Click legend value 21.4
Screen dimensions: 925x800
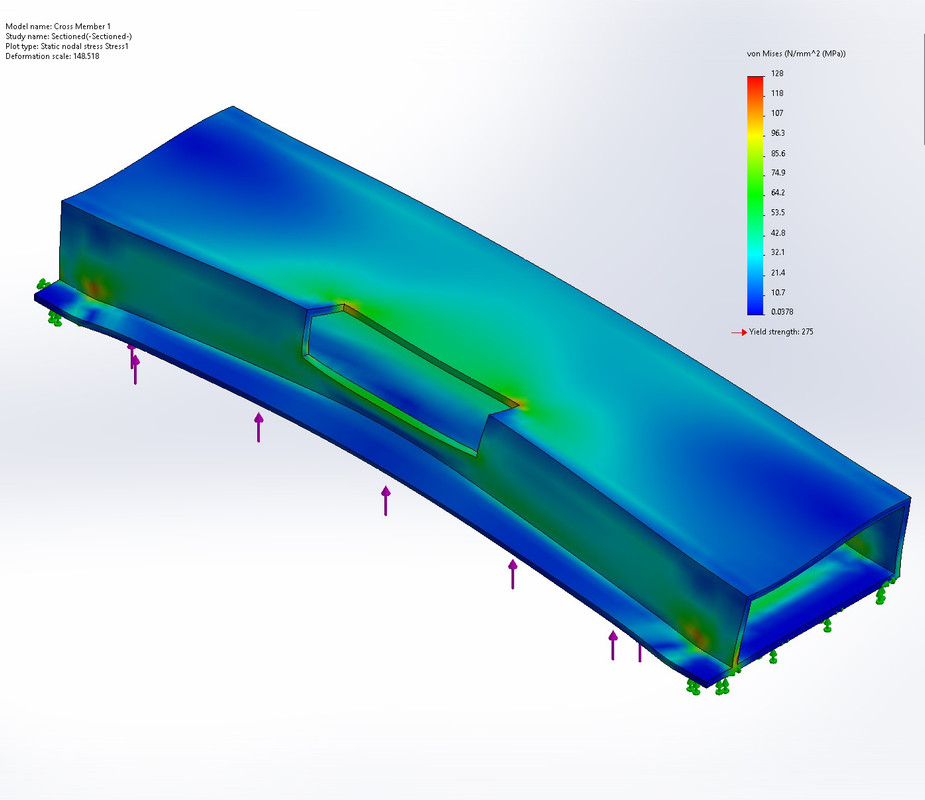(x=778, y=273)
